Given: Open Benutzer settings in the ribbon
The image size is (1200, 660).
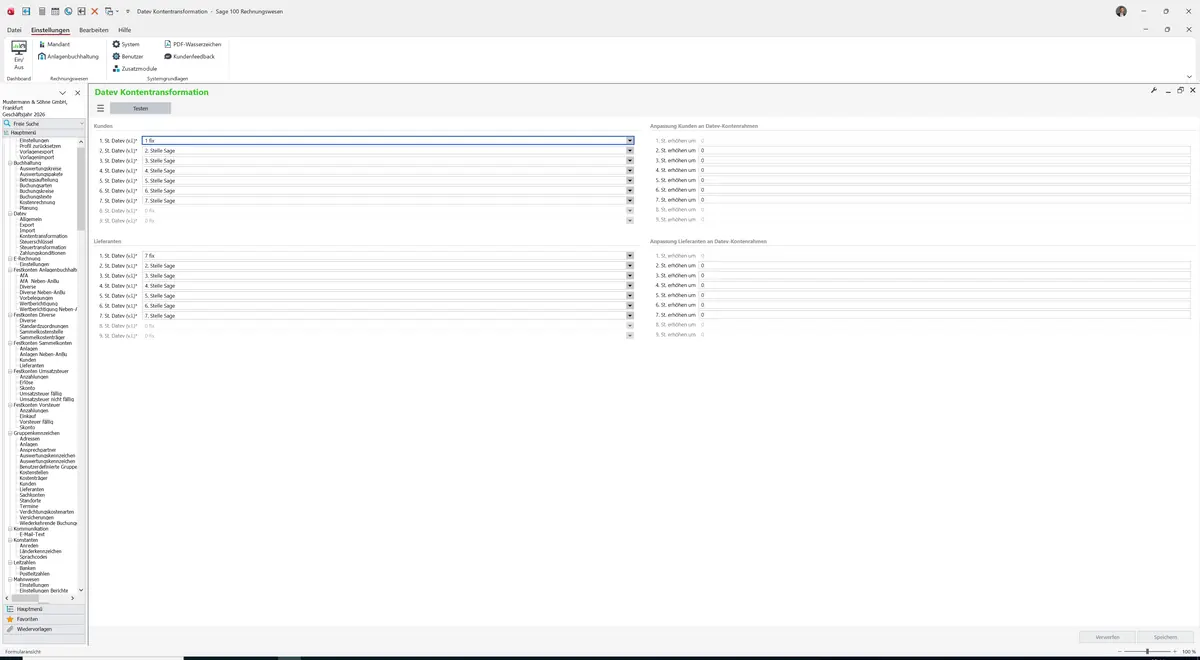Looking at the screenshot, I should coord(128,56).
